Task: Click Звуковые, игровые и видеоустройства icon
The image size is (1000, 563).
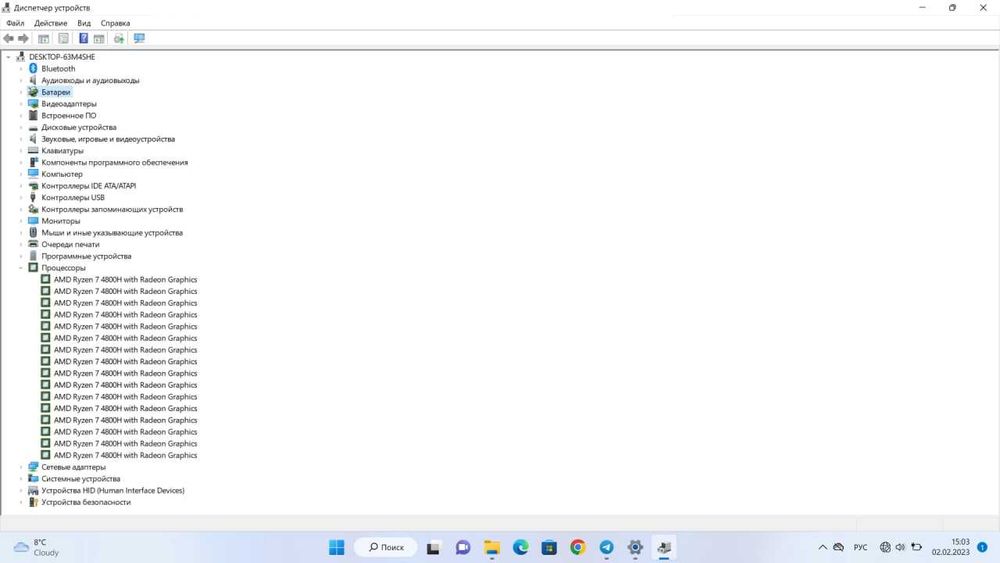Action: click(33, 139)
